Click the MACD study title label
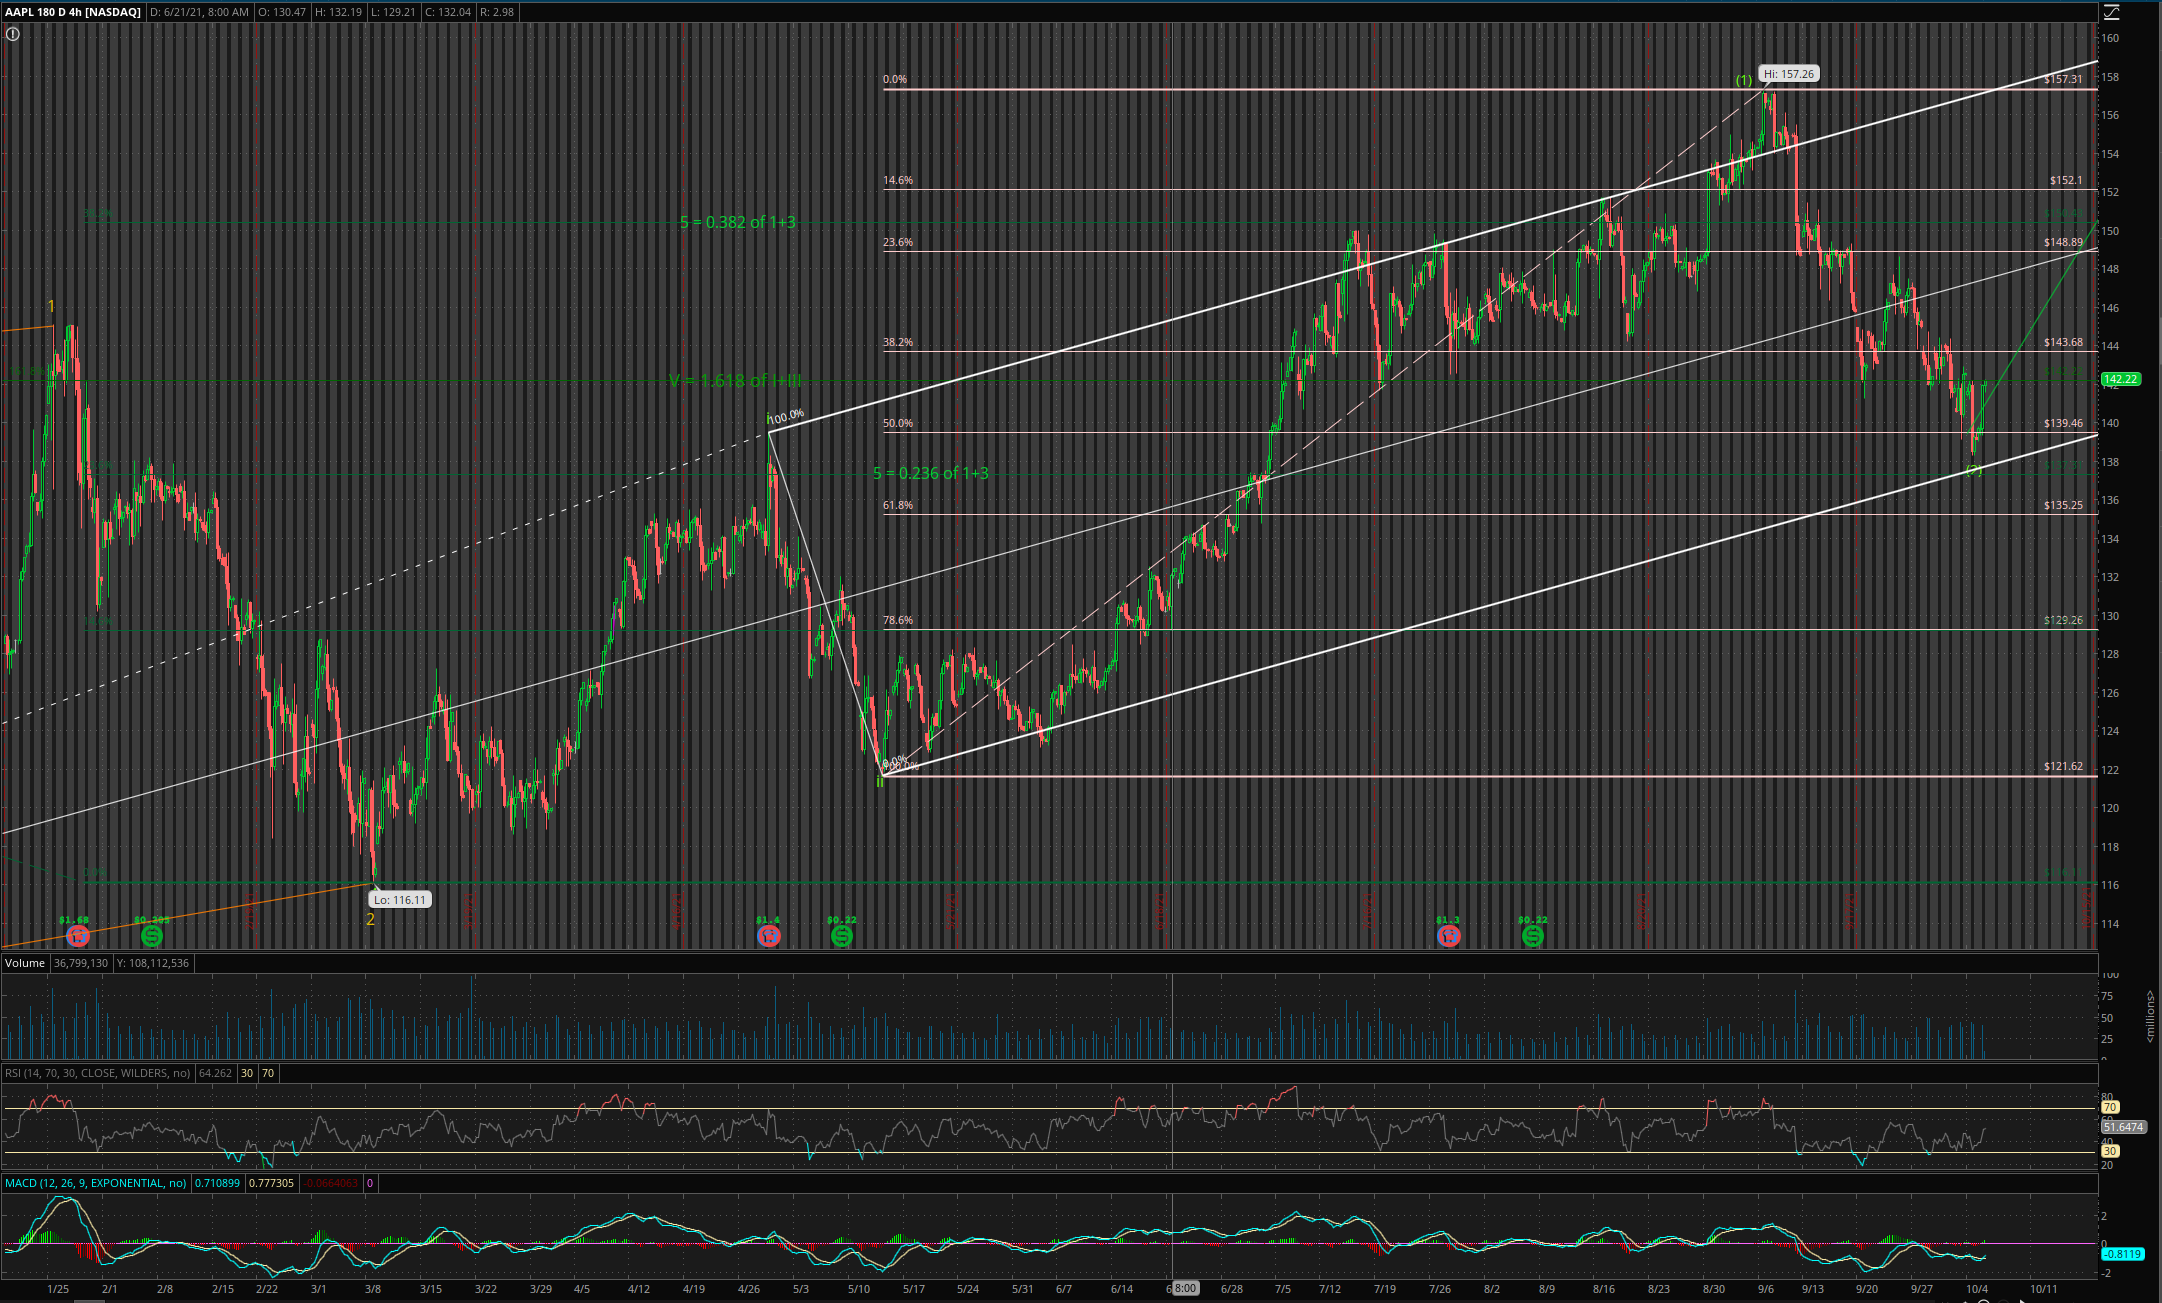 tap(95, 1183)
